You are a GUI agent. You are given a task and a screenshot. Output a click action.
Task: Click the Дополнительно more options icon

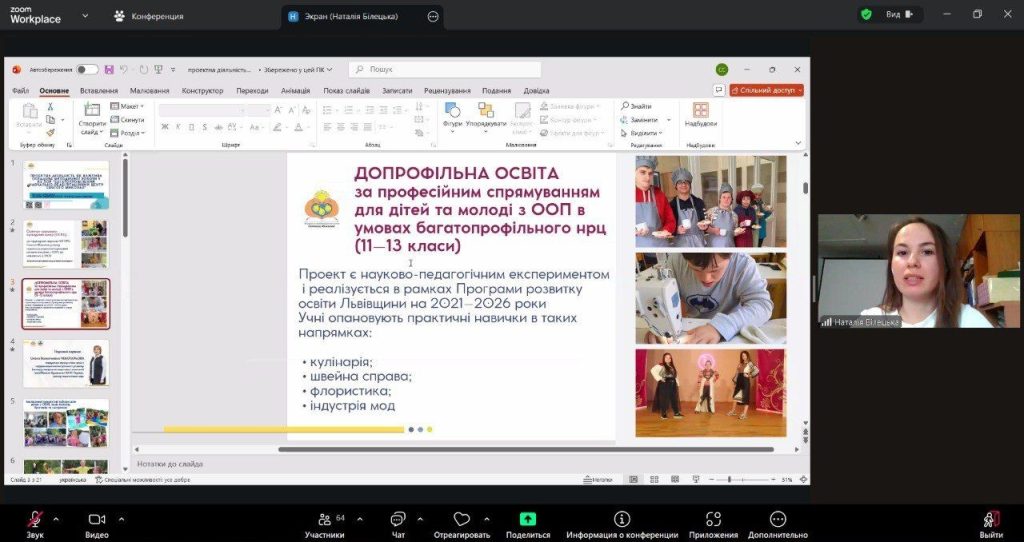(x=778, y=520)
